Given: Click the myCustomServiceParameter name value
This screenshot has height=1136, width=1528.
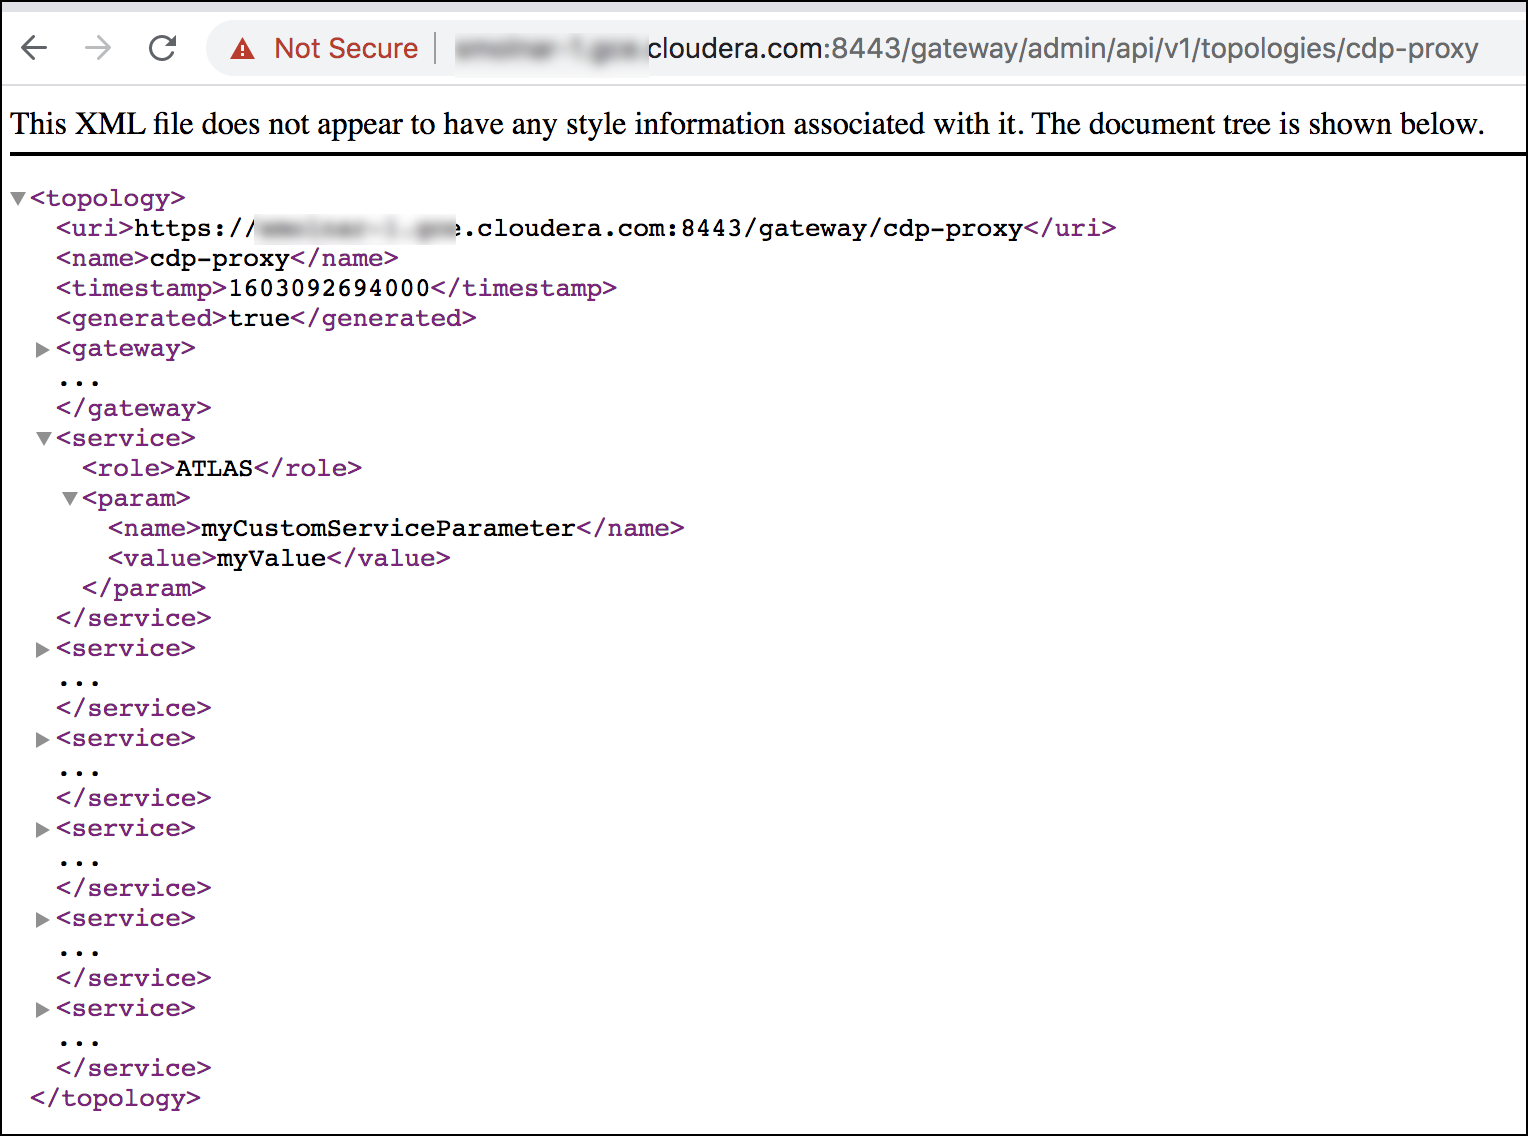Looking at the screenshot, I should click(x=388, y=529).
